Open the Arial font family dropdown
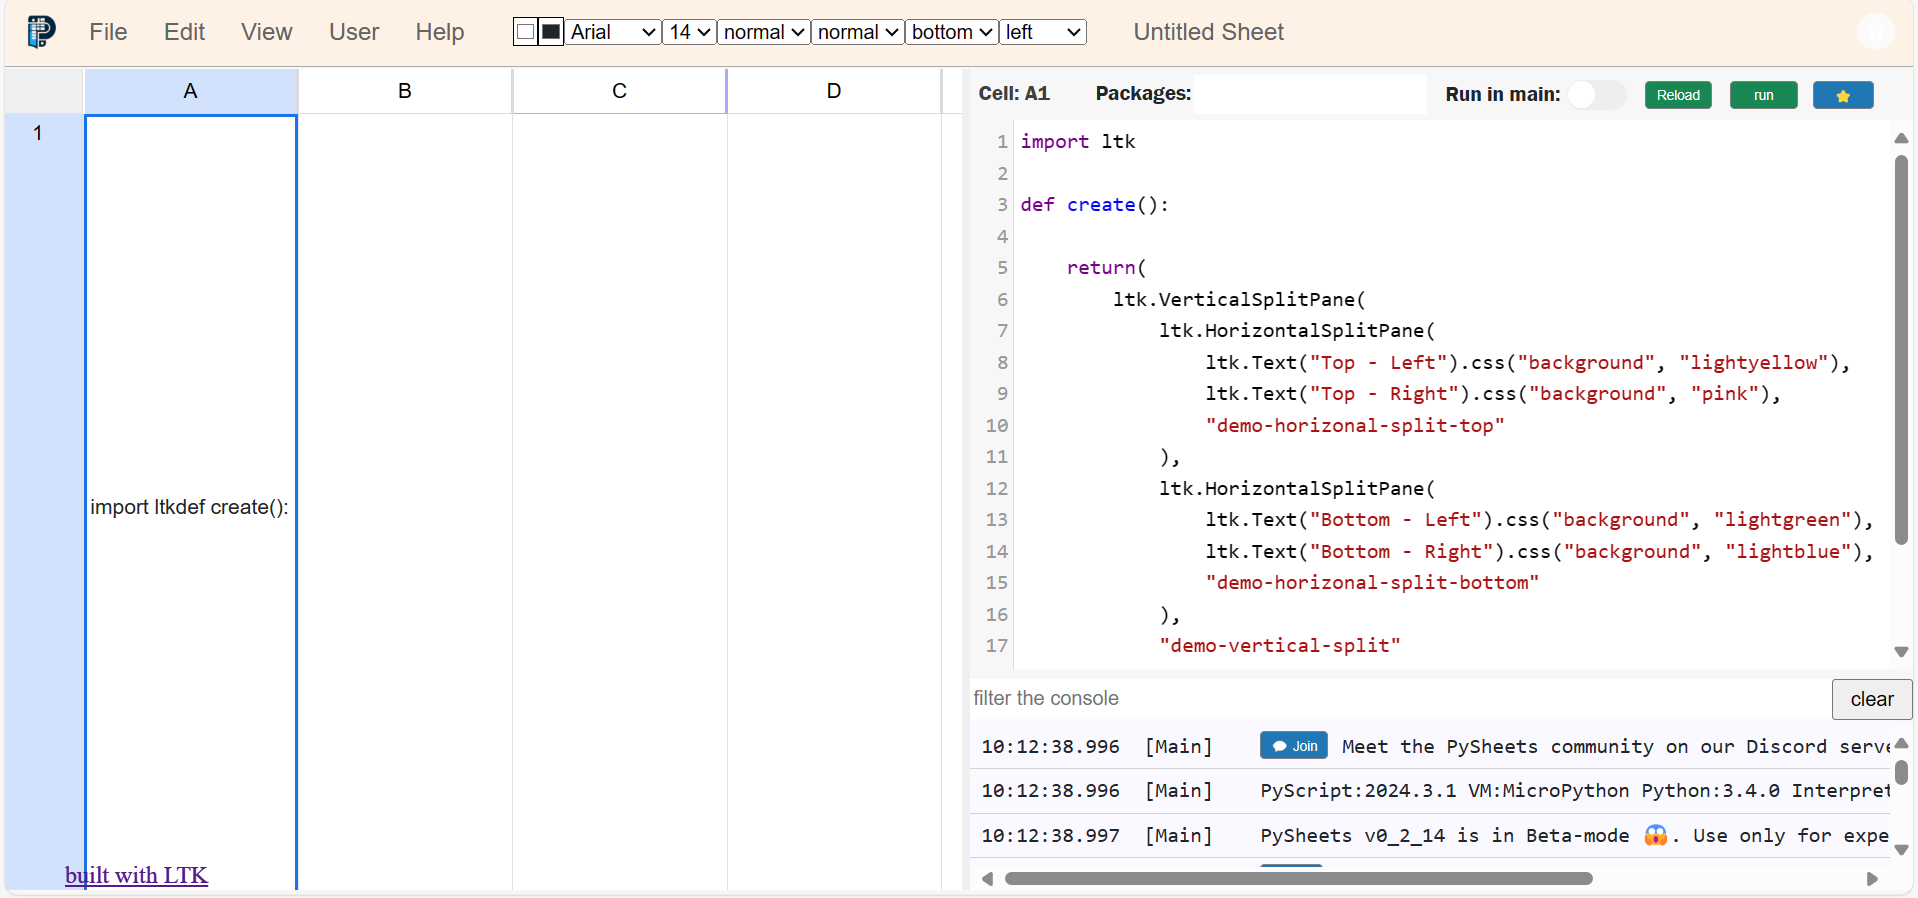 click(x=612, y=32)
